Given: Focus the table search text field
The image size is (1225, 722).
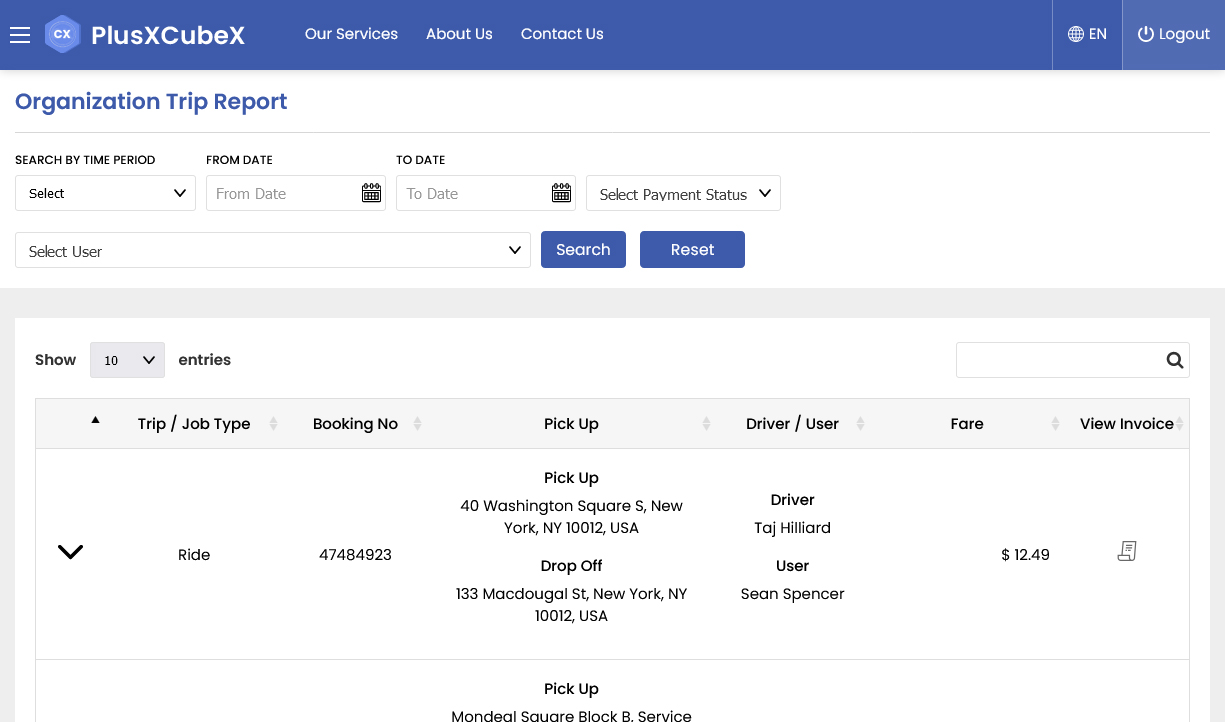Looking at the screenshot, I should pyautogui.click(x=1060, y=360).
